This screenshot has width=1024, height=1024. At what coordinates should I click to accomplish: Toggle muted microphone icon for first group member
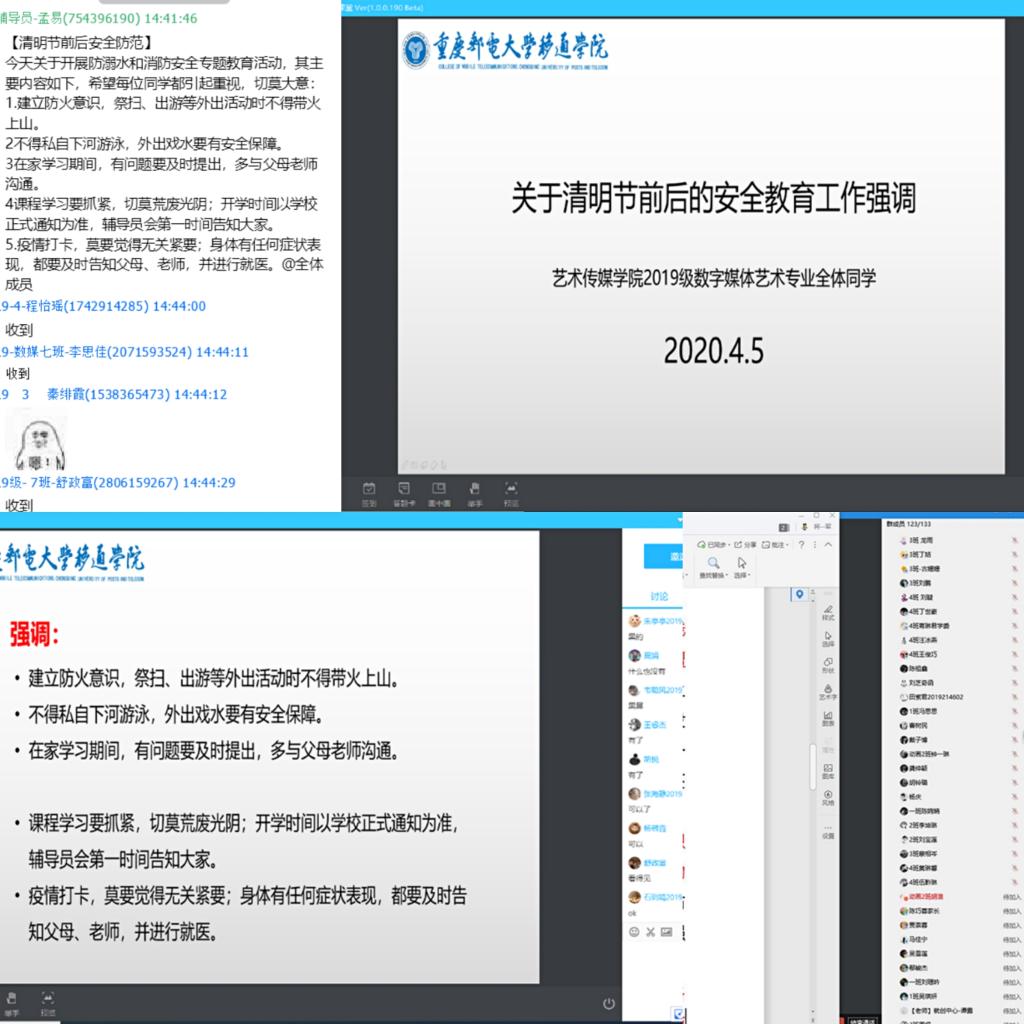tap(1014, 540)
